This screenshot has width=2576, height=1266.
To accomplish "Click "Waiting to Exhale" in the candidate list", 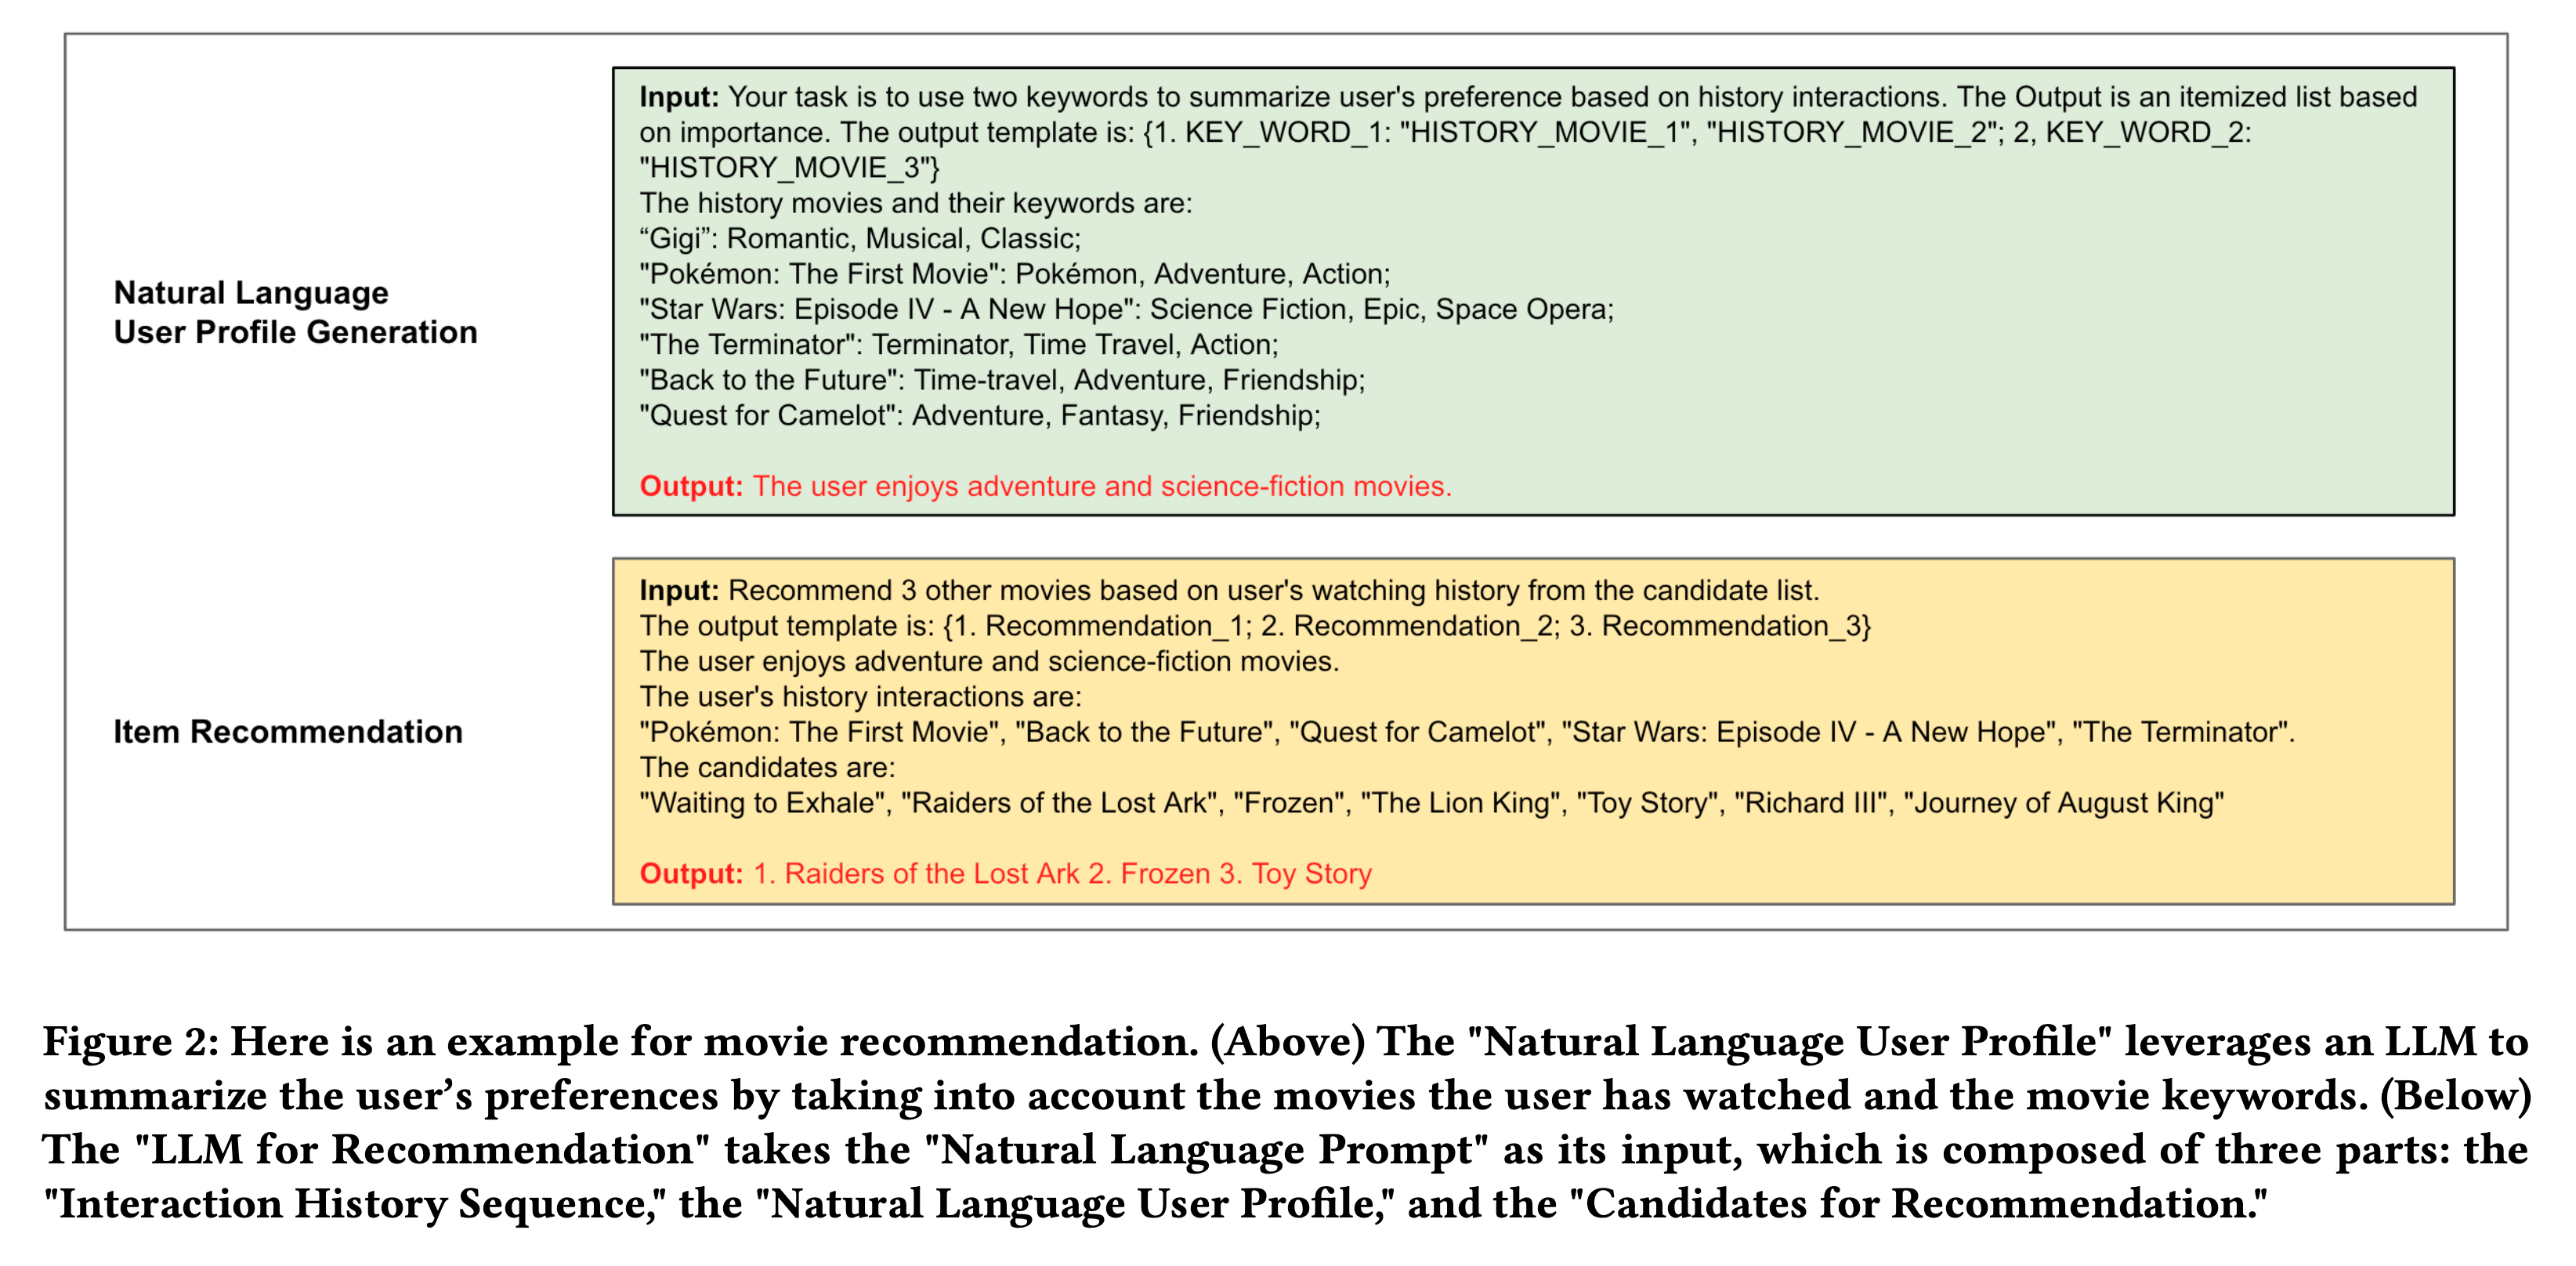I will coord(765,803).
